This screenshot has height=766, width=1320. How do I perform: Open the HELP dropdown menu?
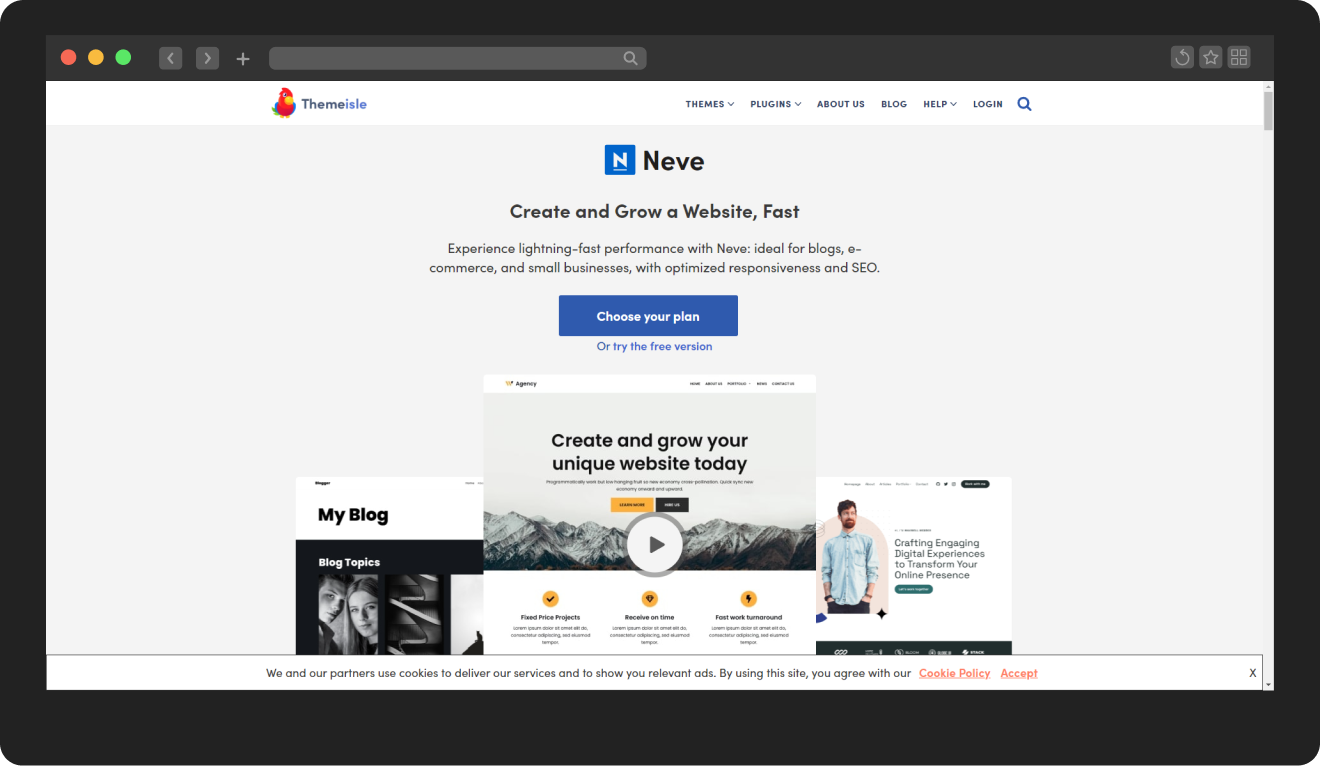click(x=939, y=103)
